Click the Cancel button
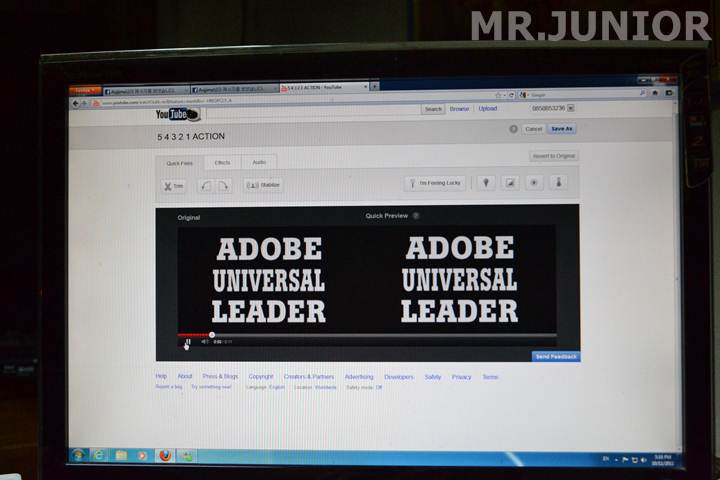This screenshot has height=480, width=720. coord(534,129)
